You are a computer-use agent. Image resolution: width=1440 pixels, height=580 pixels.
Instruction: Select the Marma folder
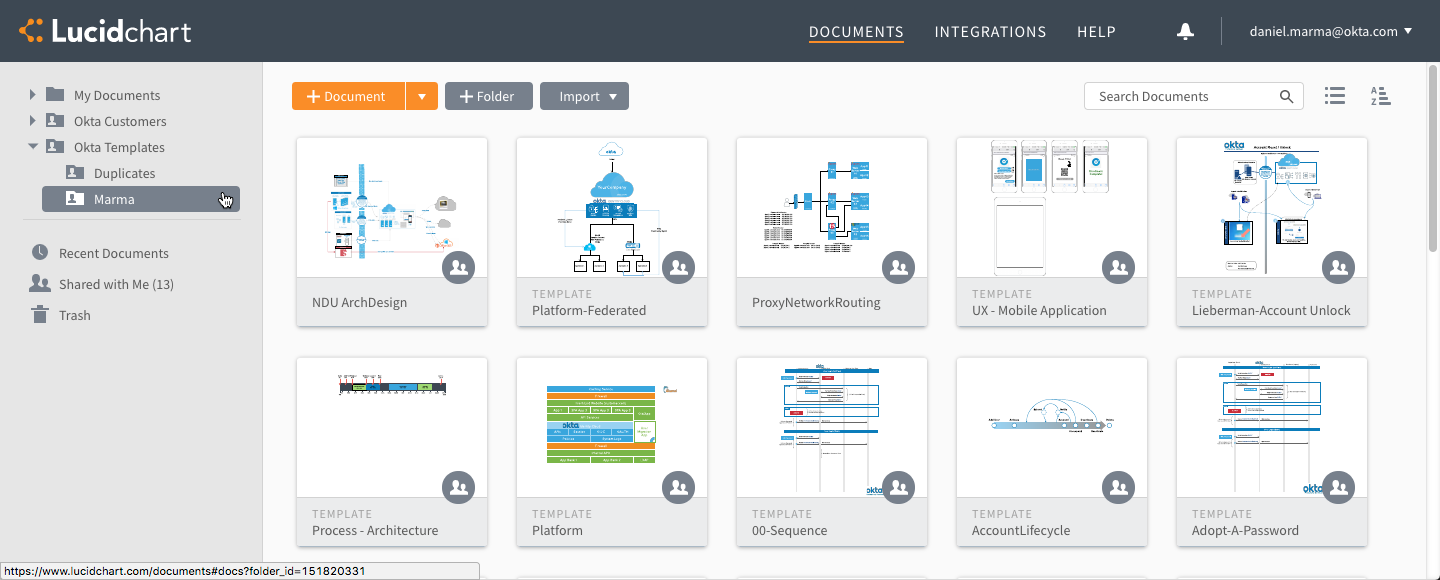(x=141, y=199)
